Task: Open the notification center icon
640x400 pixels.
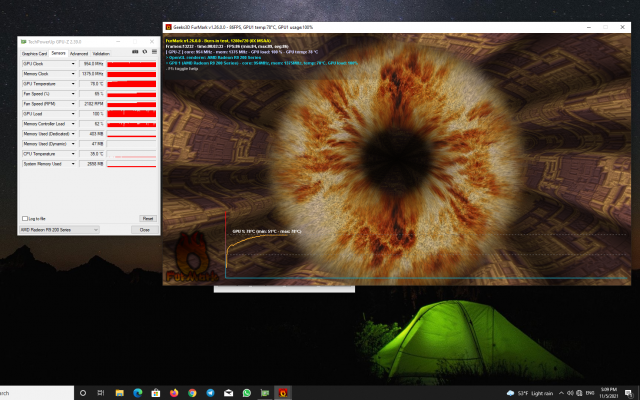Action: pos(629,393)
